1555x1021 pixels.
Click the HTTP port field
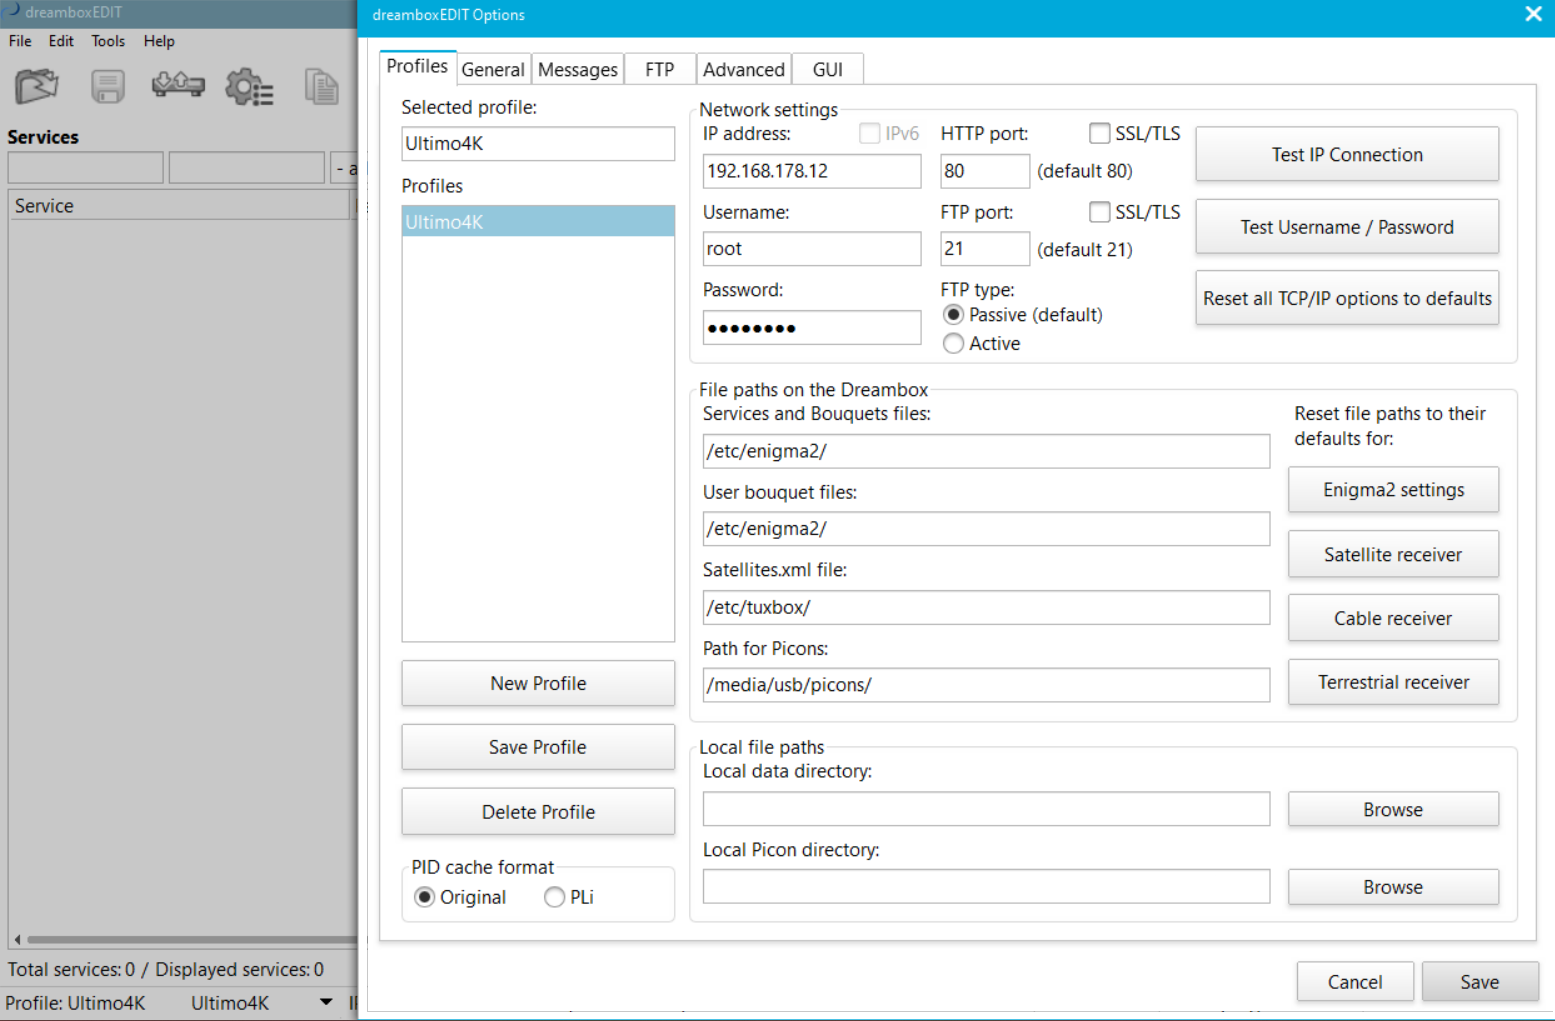pyautogui.click(x=985, y=171)
